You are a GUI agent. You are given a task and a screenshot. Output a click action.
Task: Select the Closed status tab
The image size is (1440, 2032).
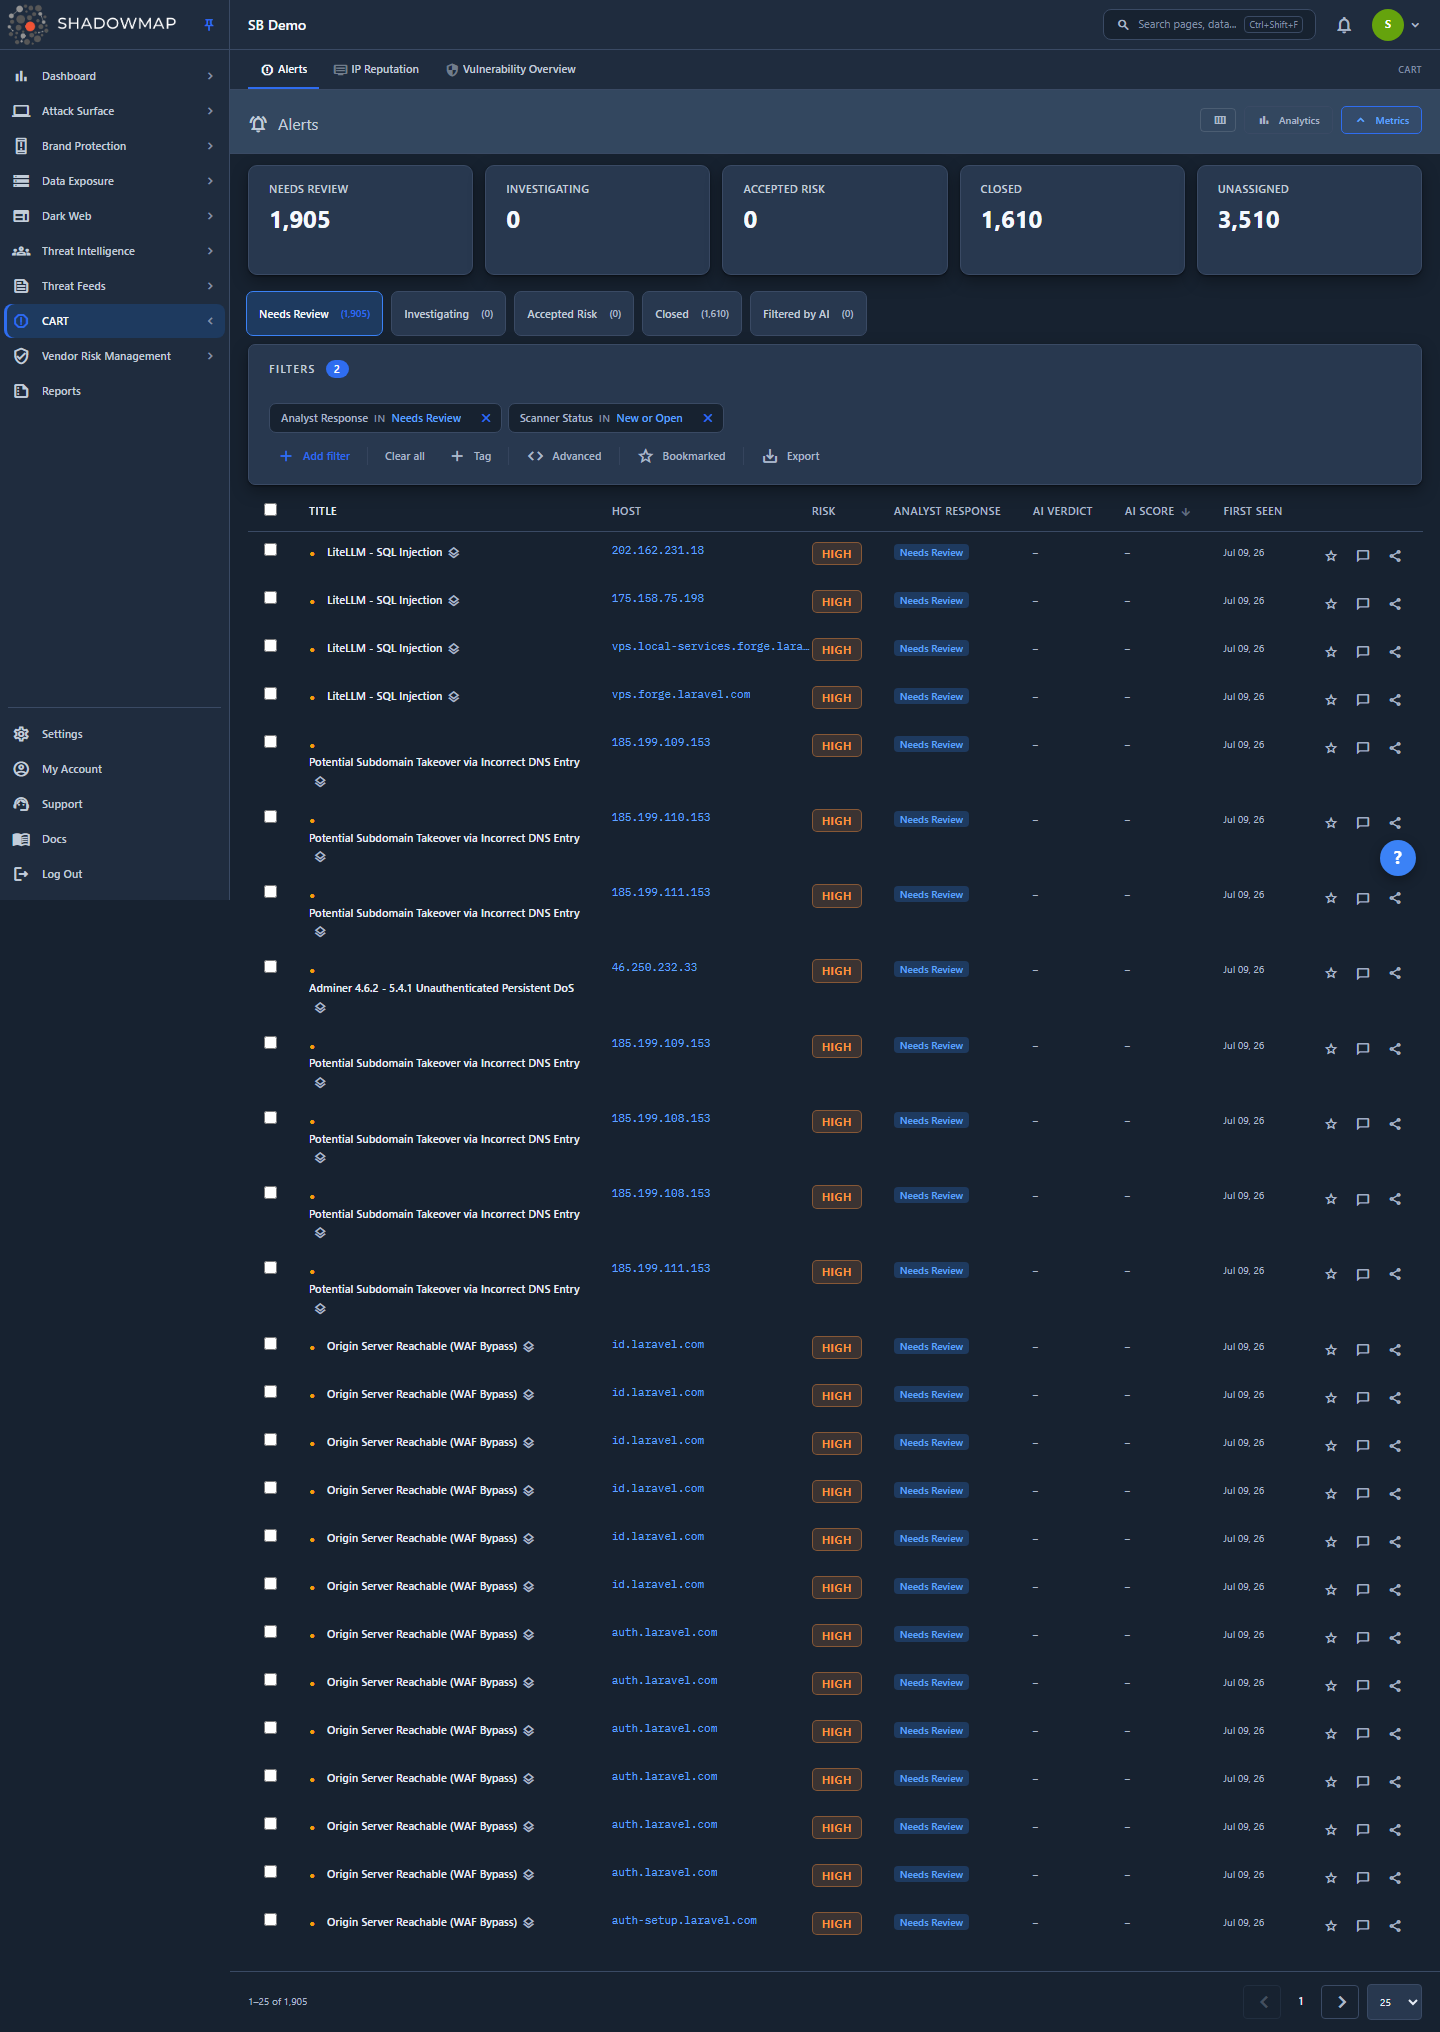click(x=692, y=314)
